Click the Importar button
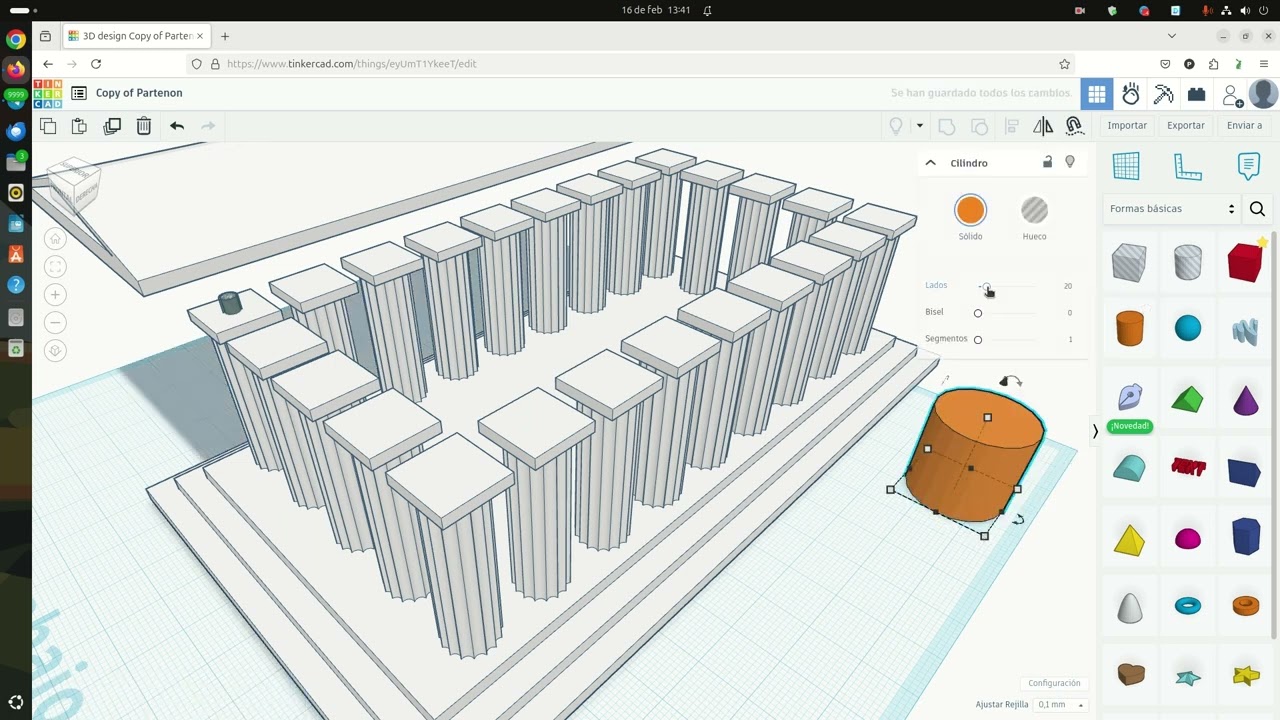Viewport: 1280px width, 720px height. click(1127, 125)
